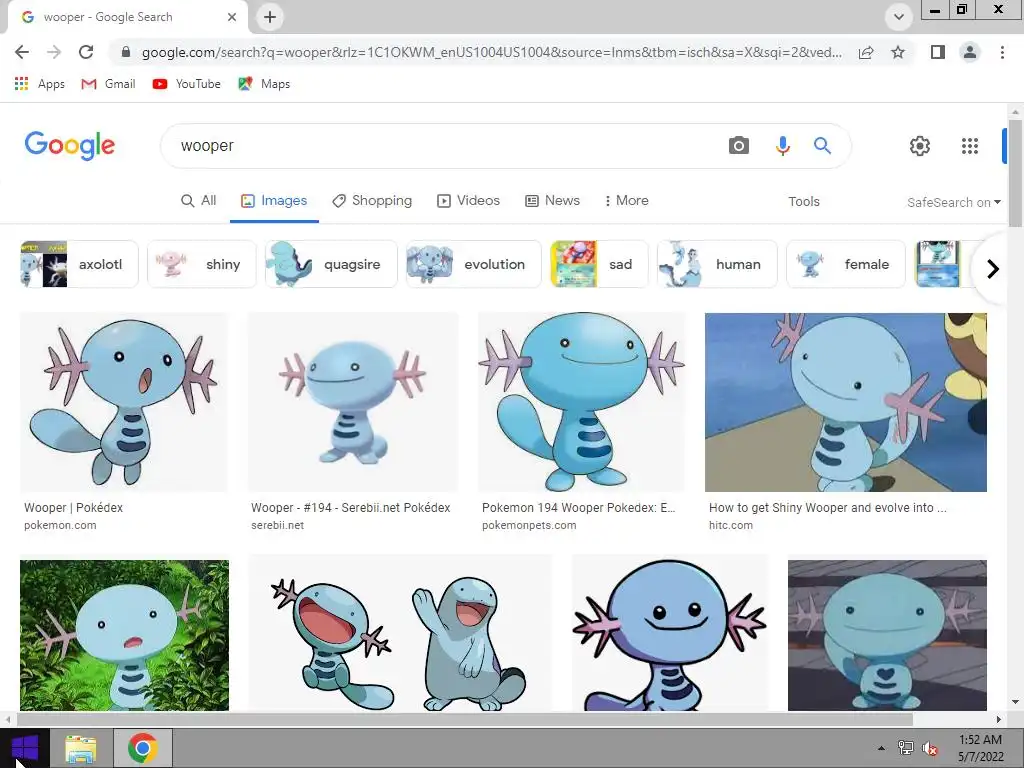Open a new tab with plus button
This screenshot has width=1024, height=768.
coord(270,17)
